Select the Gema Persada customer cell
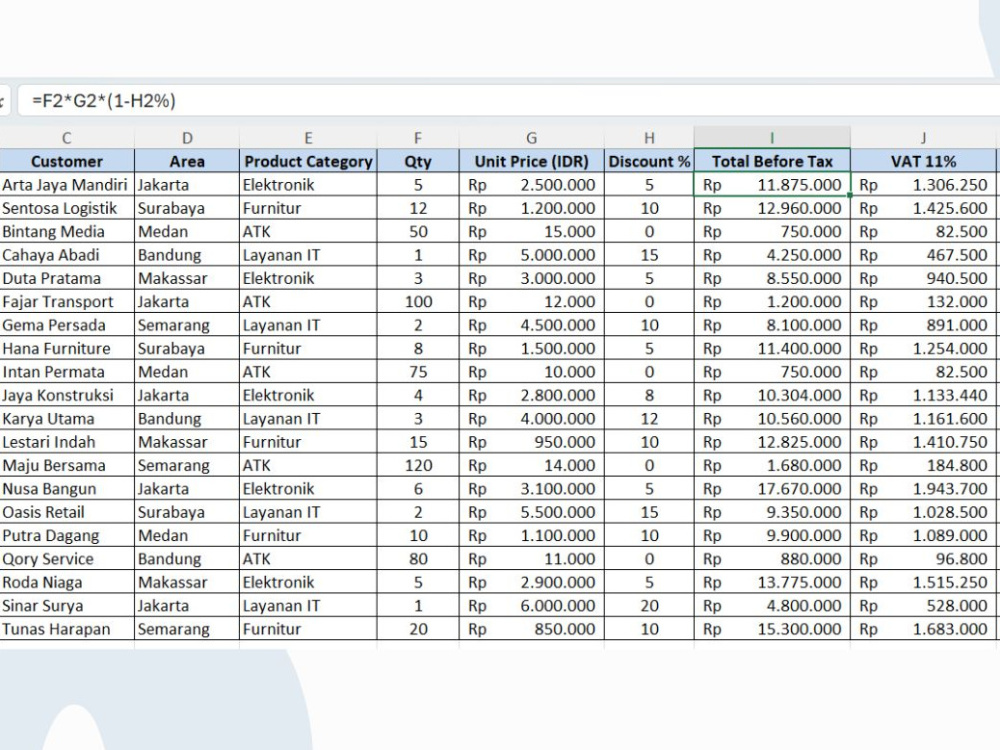The width and height of the screenshot is (1000, 750). pos(67,325)
